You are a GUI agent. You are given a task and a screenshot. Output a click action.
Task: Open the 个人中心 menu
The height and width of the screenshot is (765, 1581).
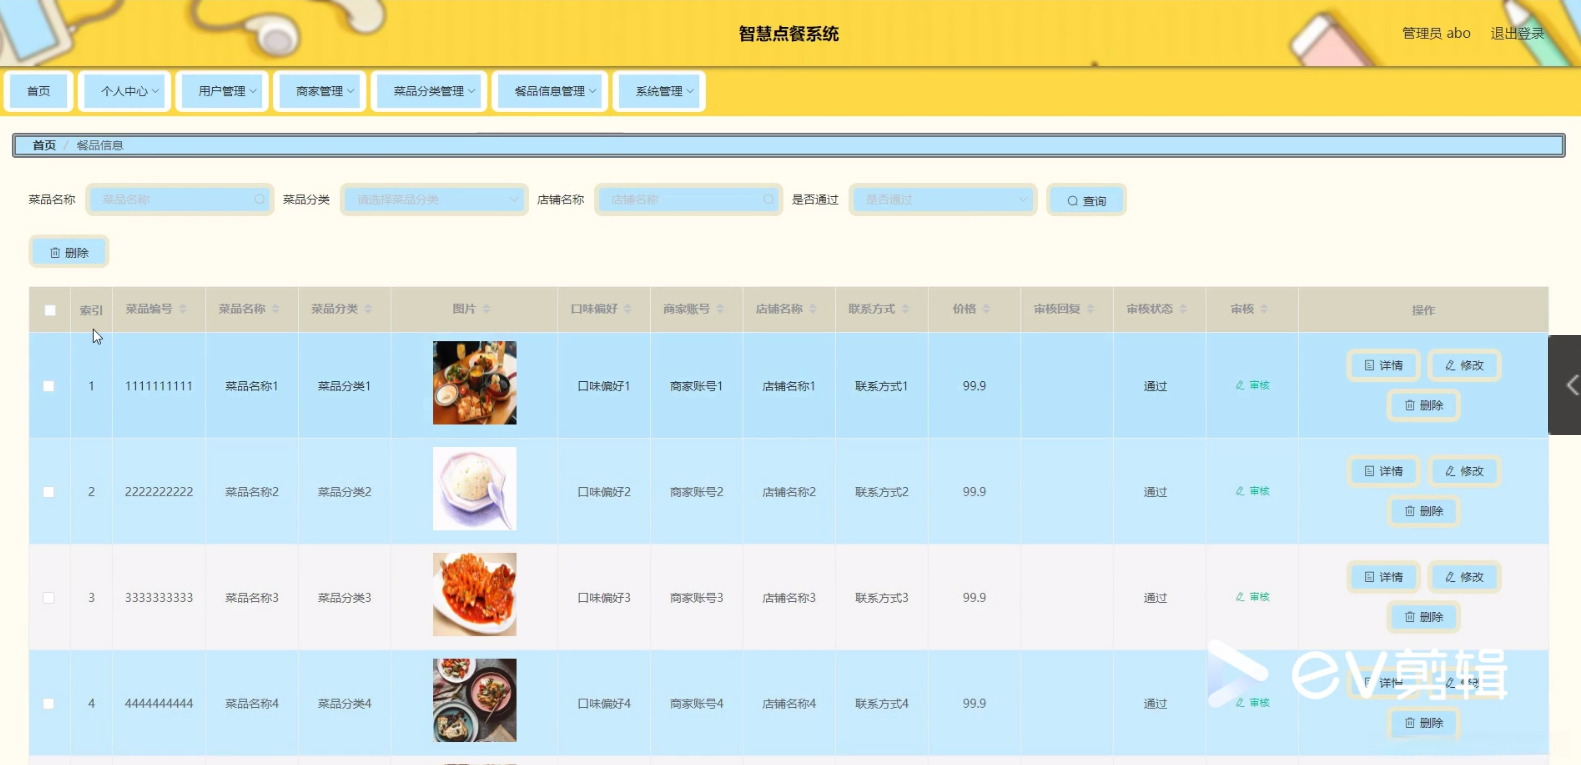[x=125, y=91]
